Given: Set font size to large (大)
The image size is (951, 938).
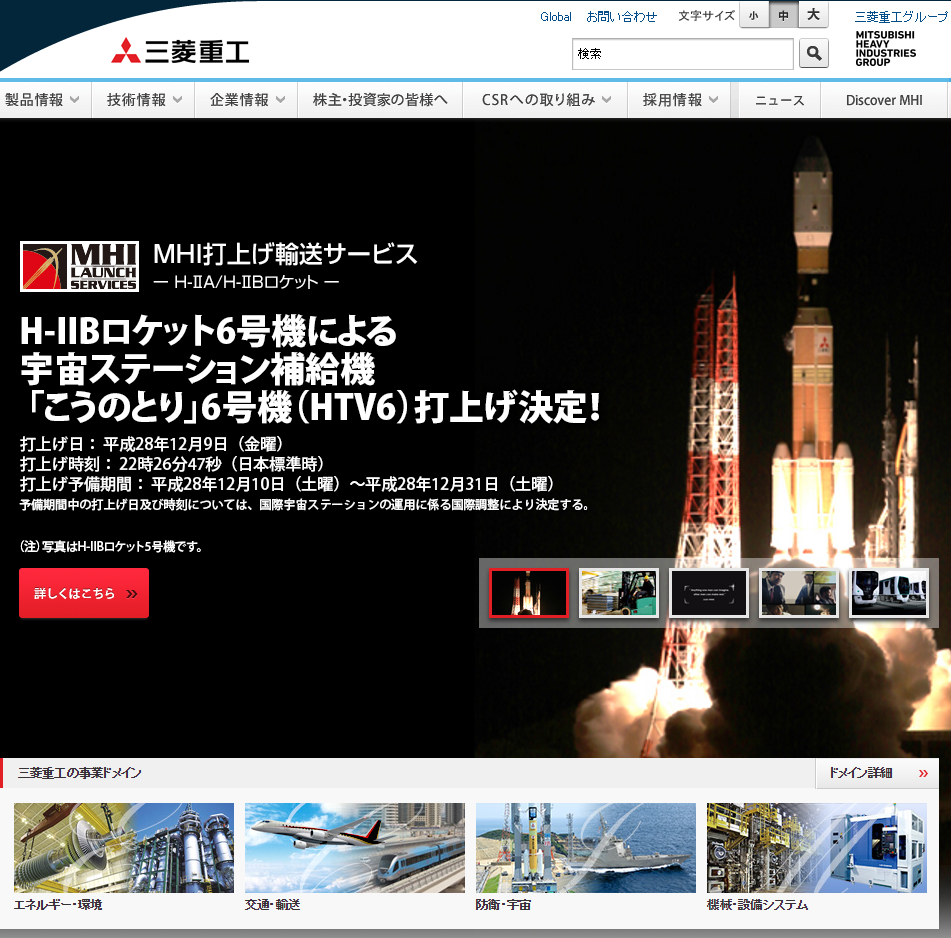Looking at the screenshot, I should click(813, 16).
